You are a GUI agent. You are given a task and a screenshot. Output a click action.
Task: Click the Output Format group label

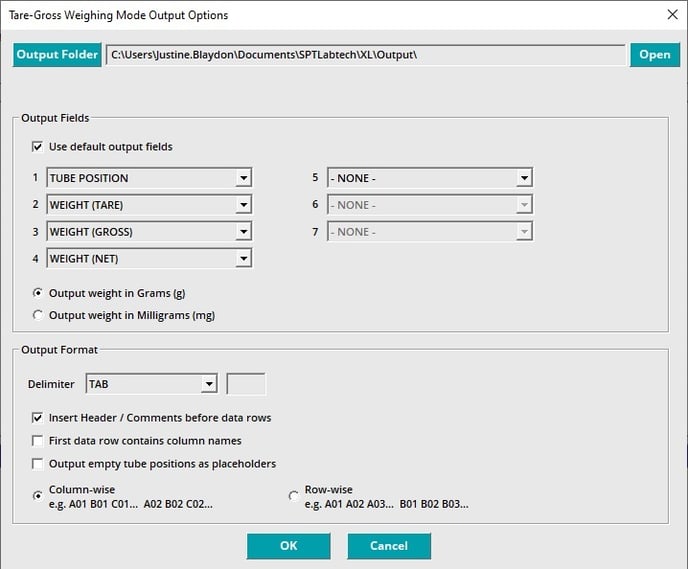(x=59, y=350)
